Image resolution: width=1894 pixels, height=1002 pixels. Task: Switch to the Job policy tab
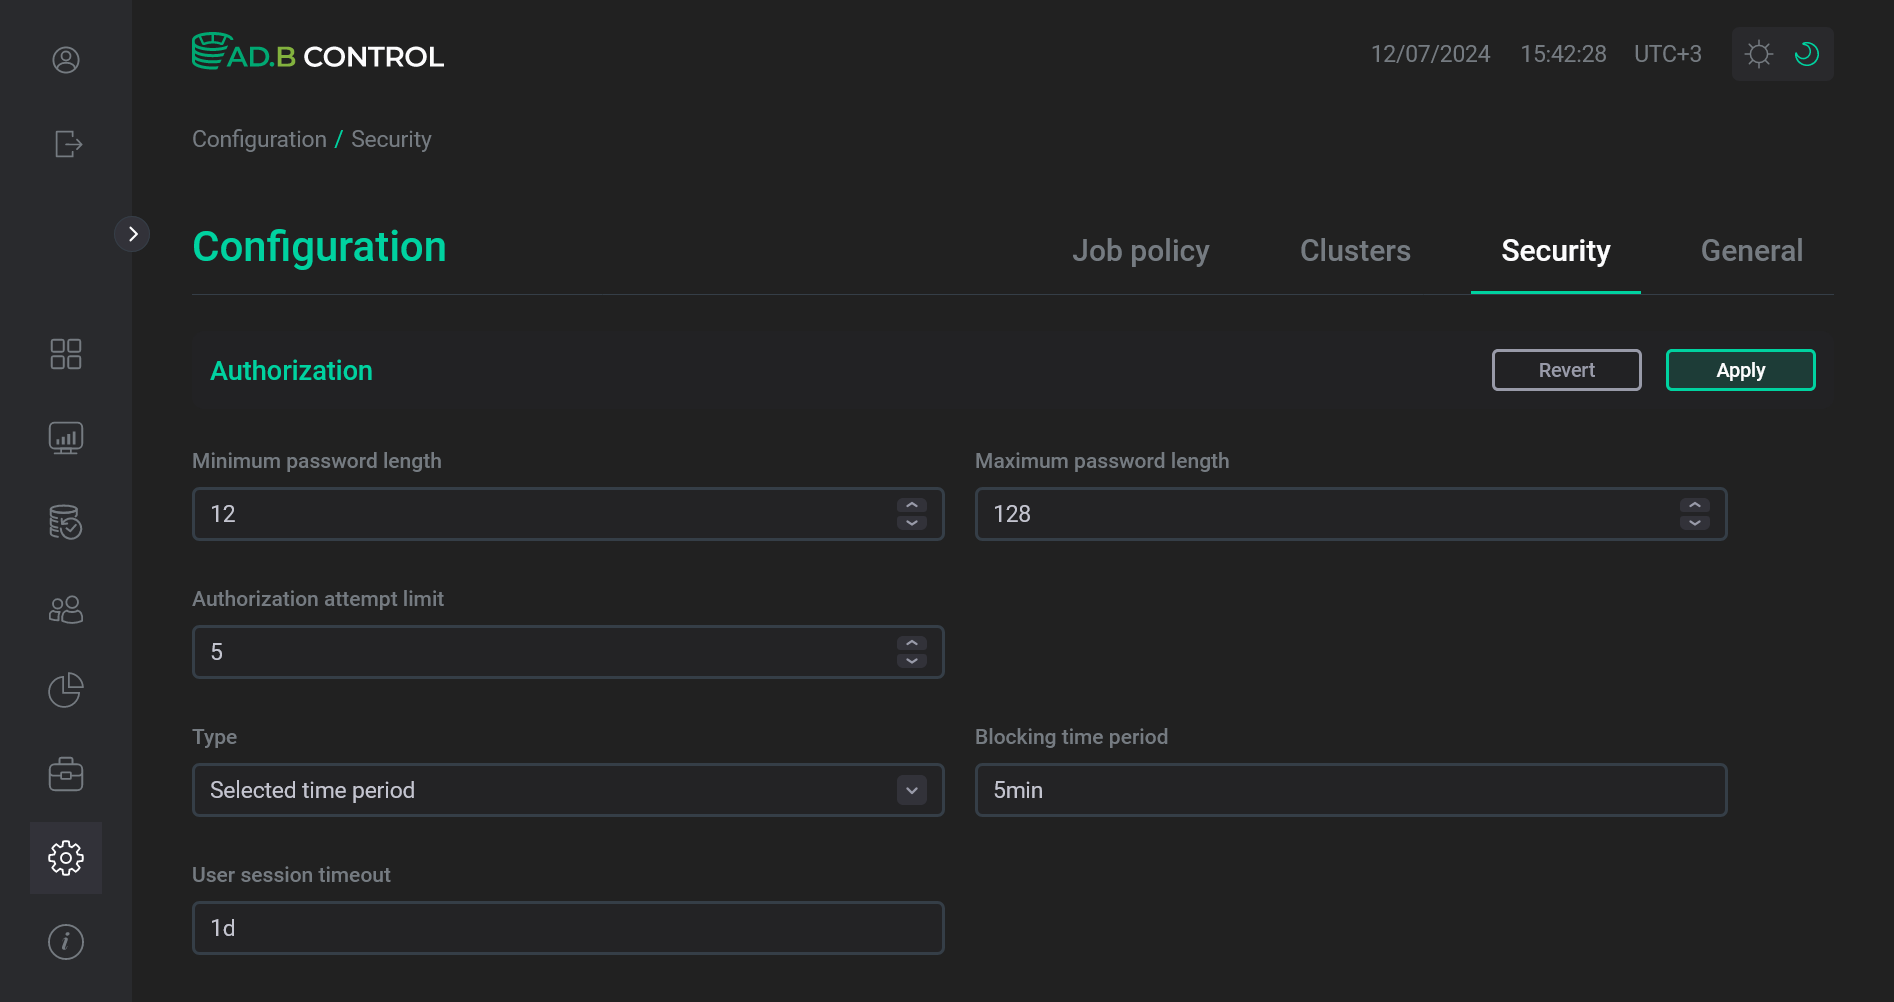pos(1141,251)
